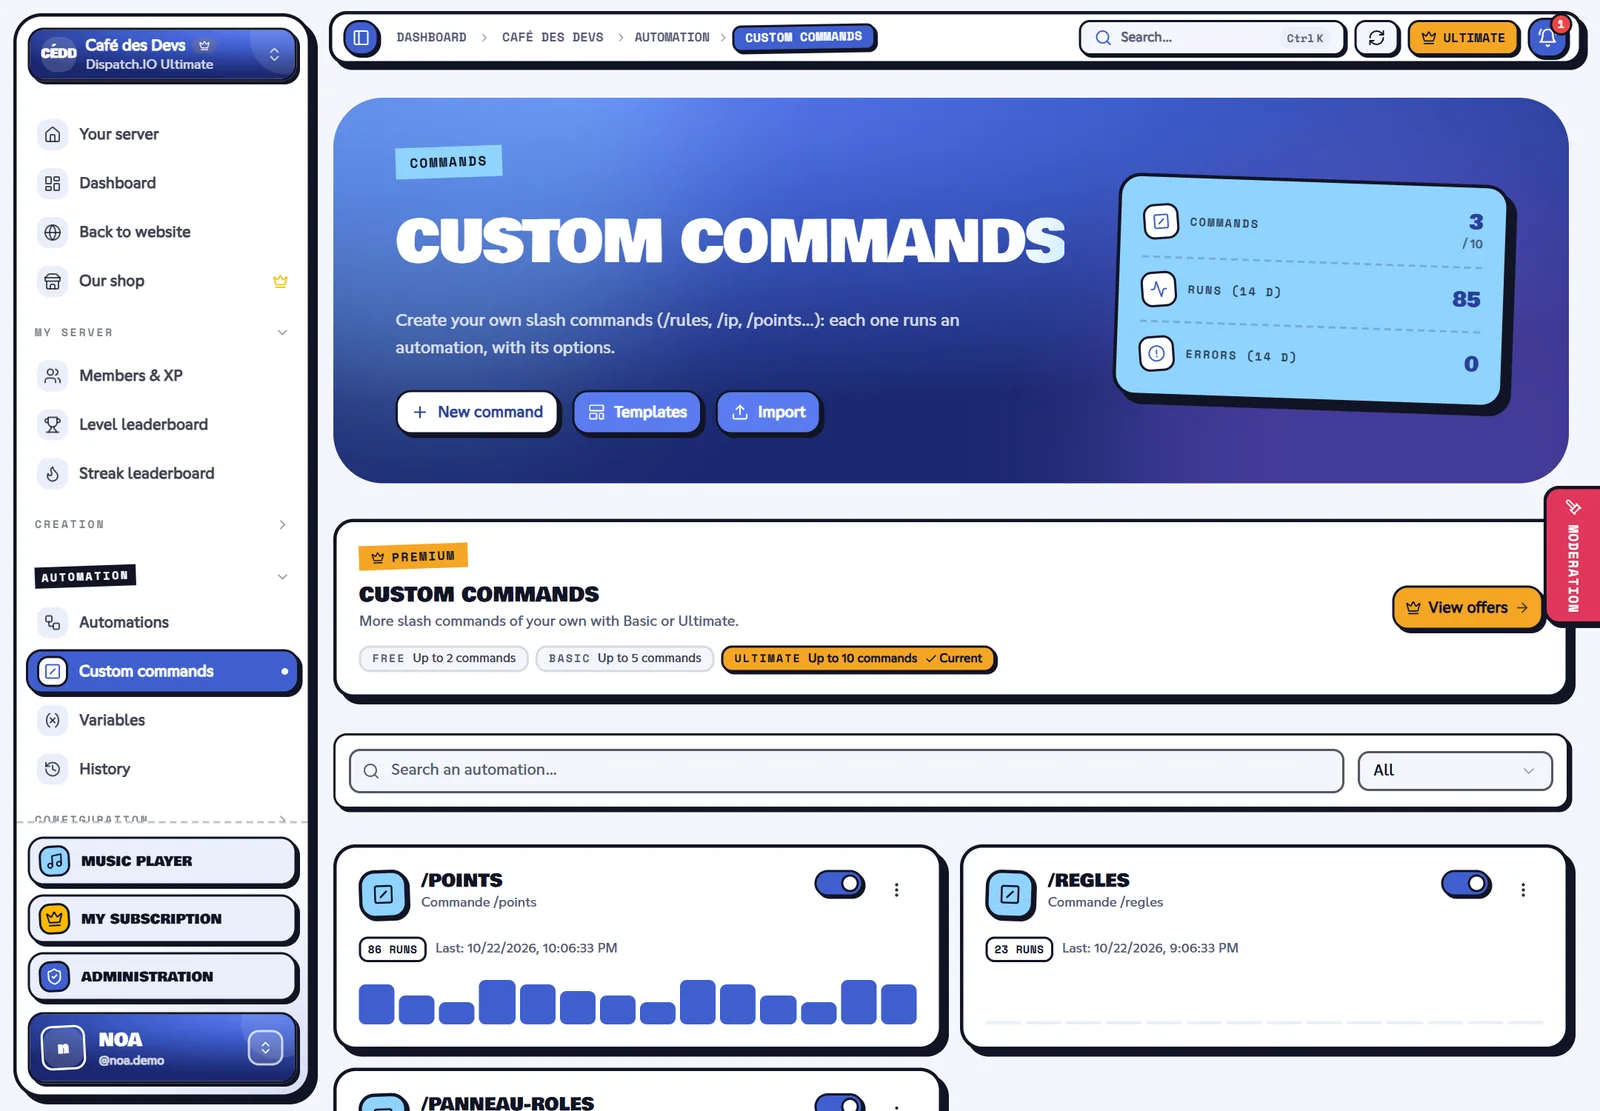Viewport: 1600px width, 1111px height.
Task: Click the Our shop store icon
Action: [53, 281]
